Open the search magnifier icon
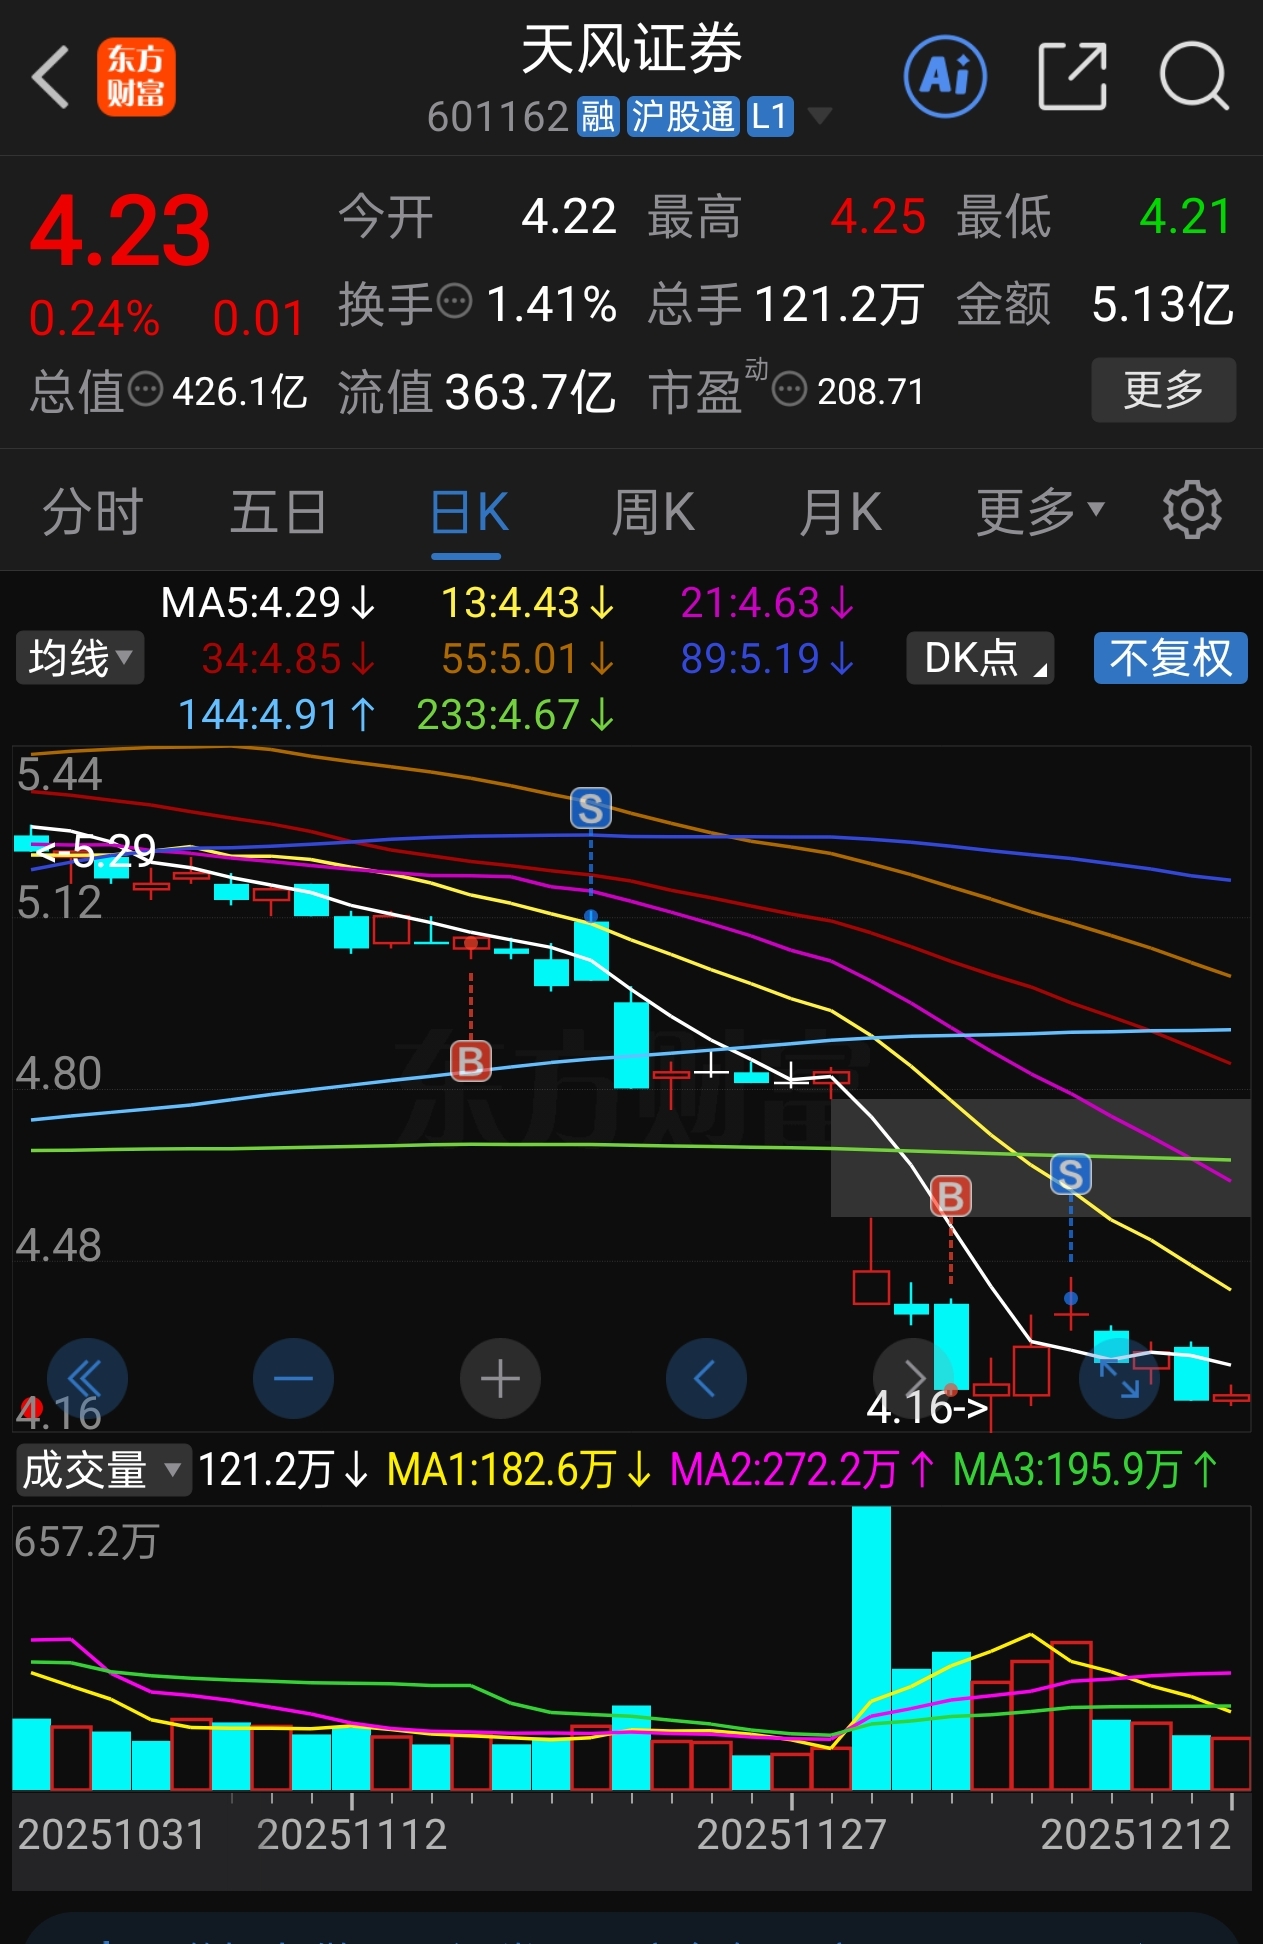Screen dimensions: 1263x1944 tap(1193, 76)
